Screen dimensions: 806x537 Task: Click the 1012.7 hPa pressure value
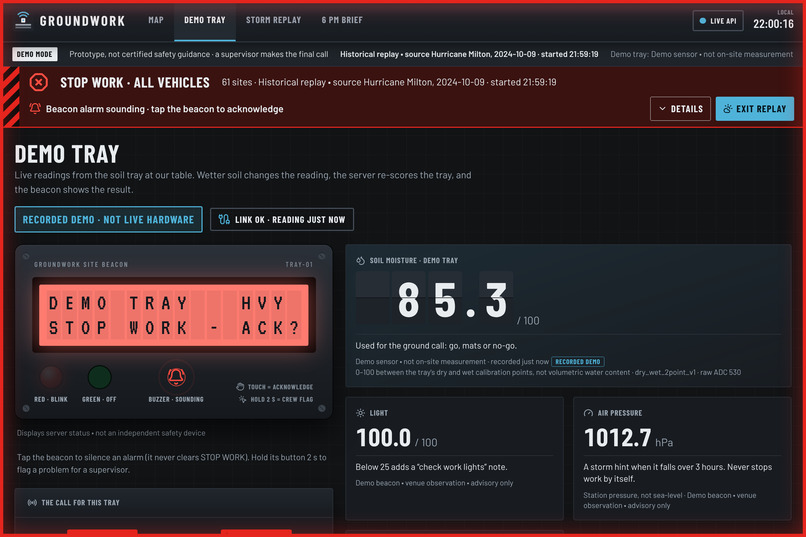pyautogui.click(x=618, y=438)
